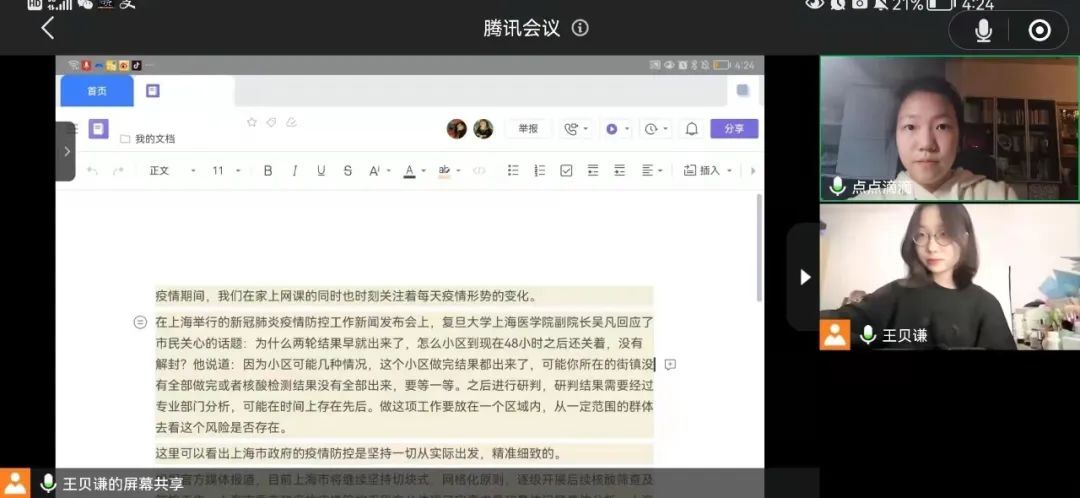Screen dimensions: 1080x498
Task: Click the 分享 share button
Action: [x=734, y=129]
